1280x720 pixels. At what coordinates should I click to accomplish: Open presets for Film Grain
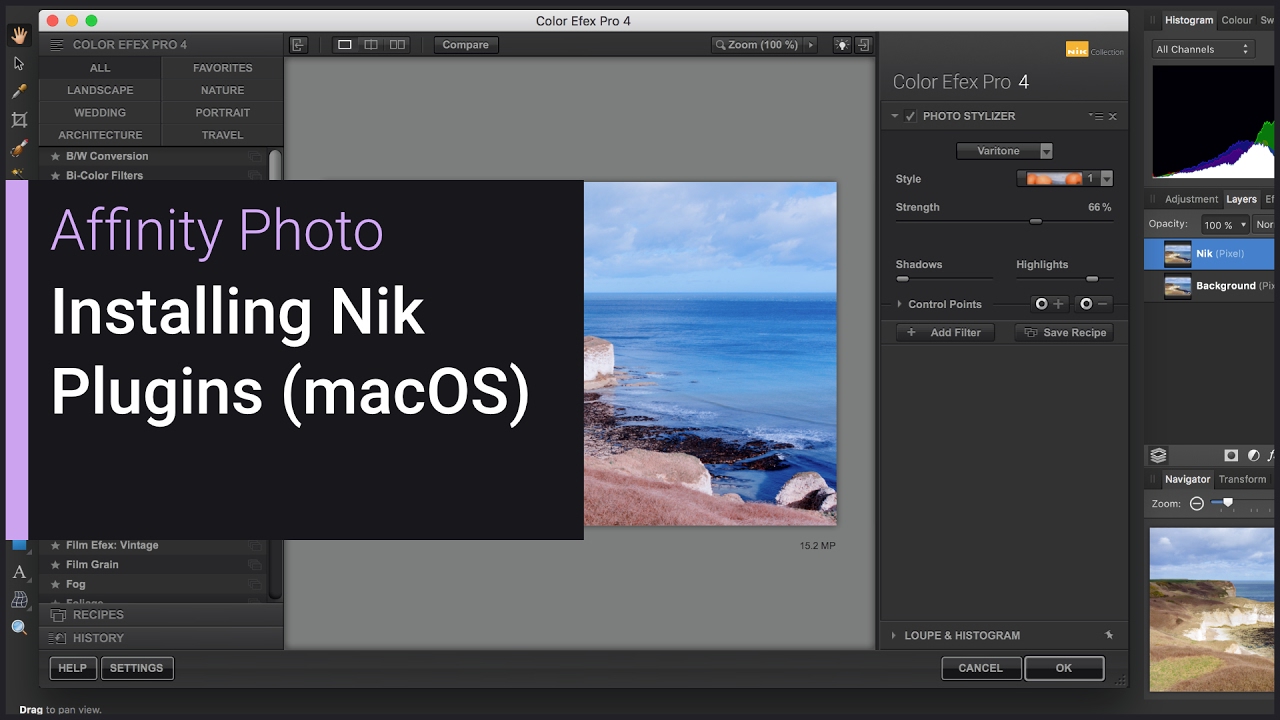256,565
